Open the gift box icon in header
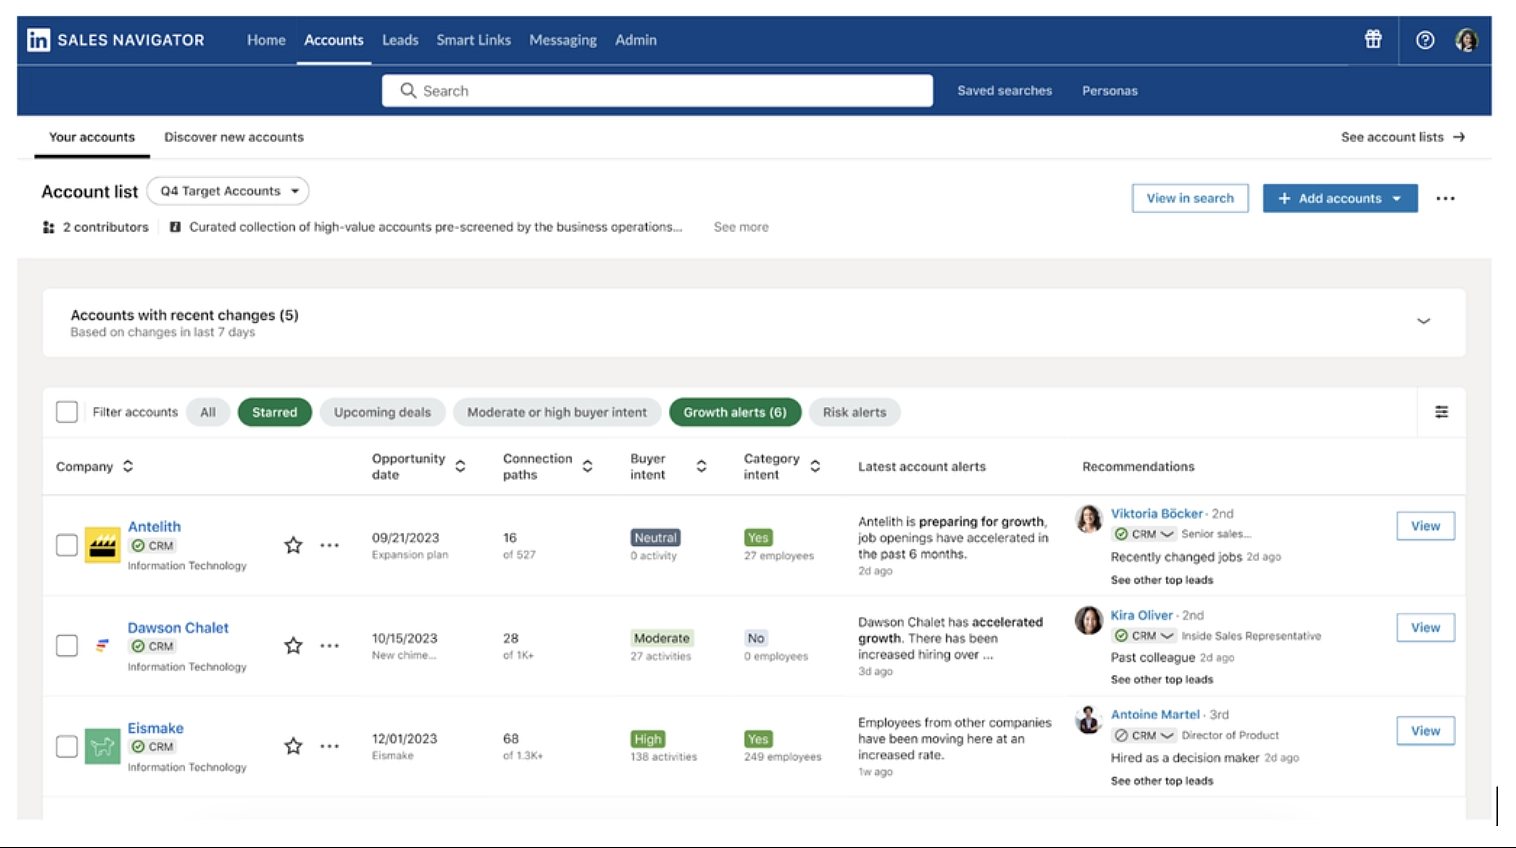Image resolution: width=1516 pixels, height=848 pixels. coord(1373,39)
